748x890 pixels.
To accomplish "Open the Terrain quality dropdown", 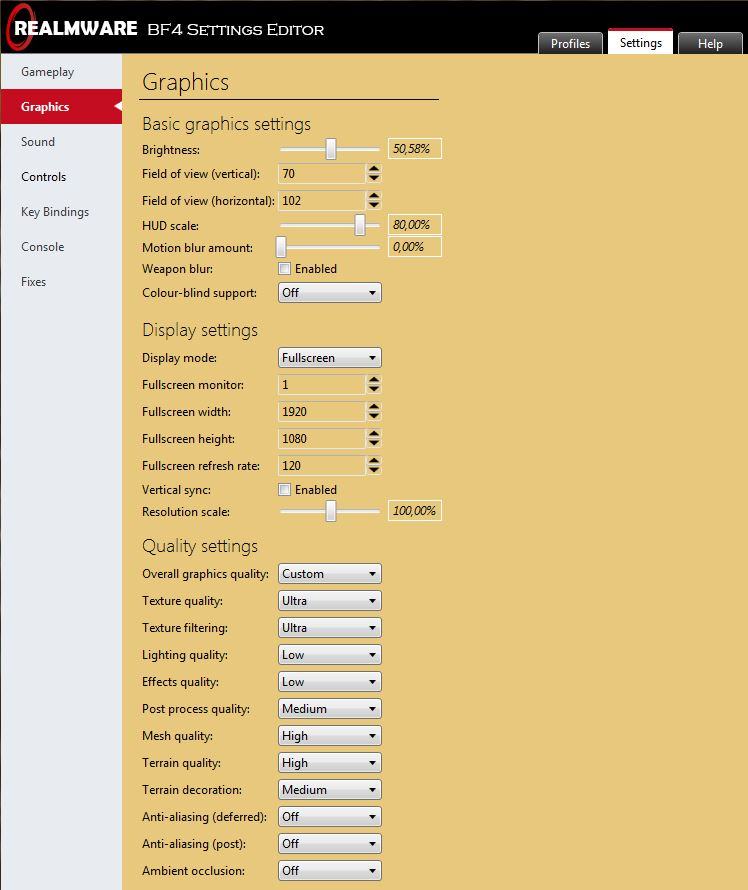I will 330,762.
